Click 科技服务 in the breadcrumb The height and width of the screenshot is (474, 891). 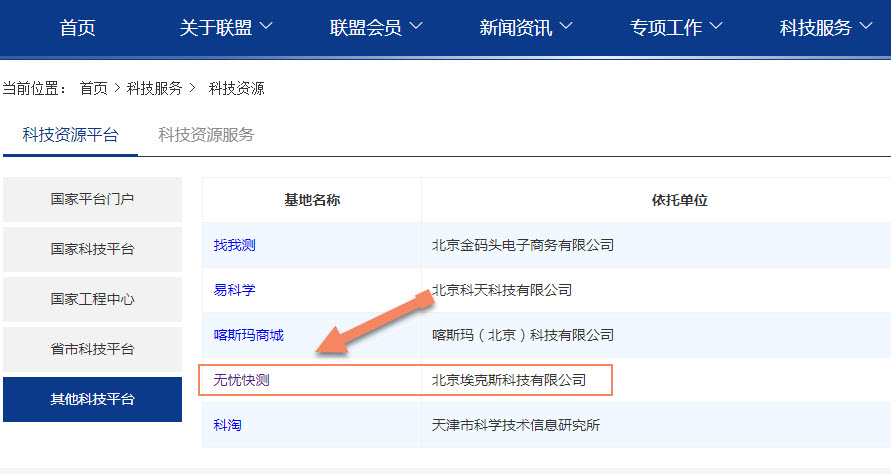click(x=155, y=88)
